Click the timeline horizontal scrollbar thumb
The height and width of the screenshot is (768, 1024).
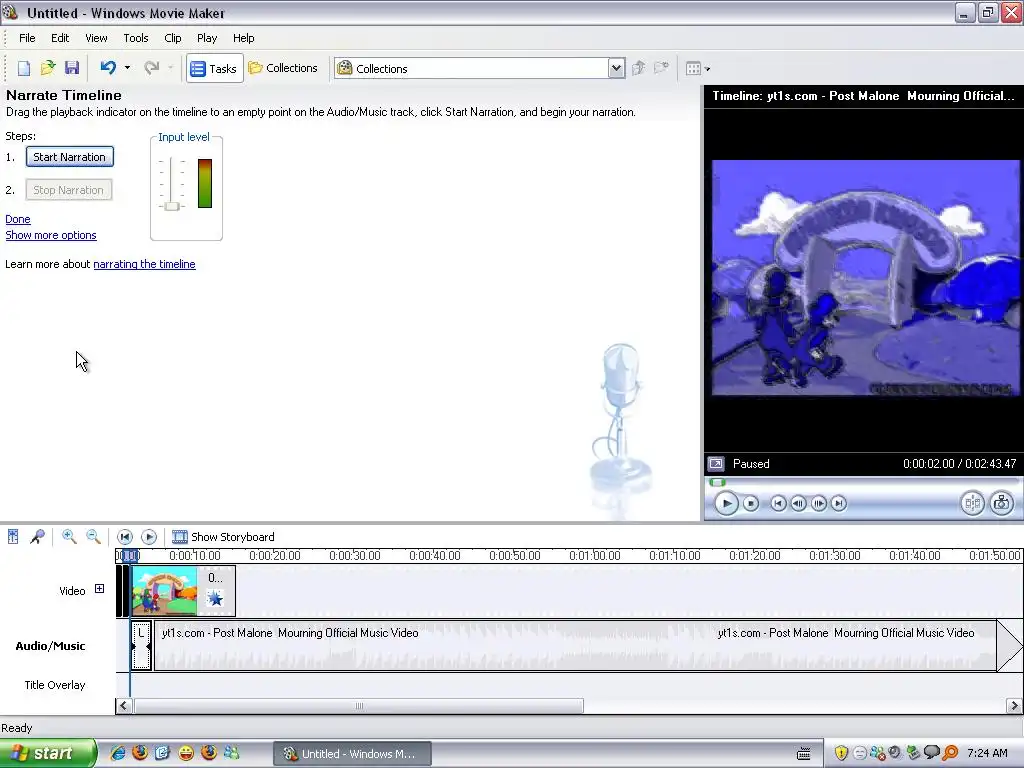pos(359,706)
